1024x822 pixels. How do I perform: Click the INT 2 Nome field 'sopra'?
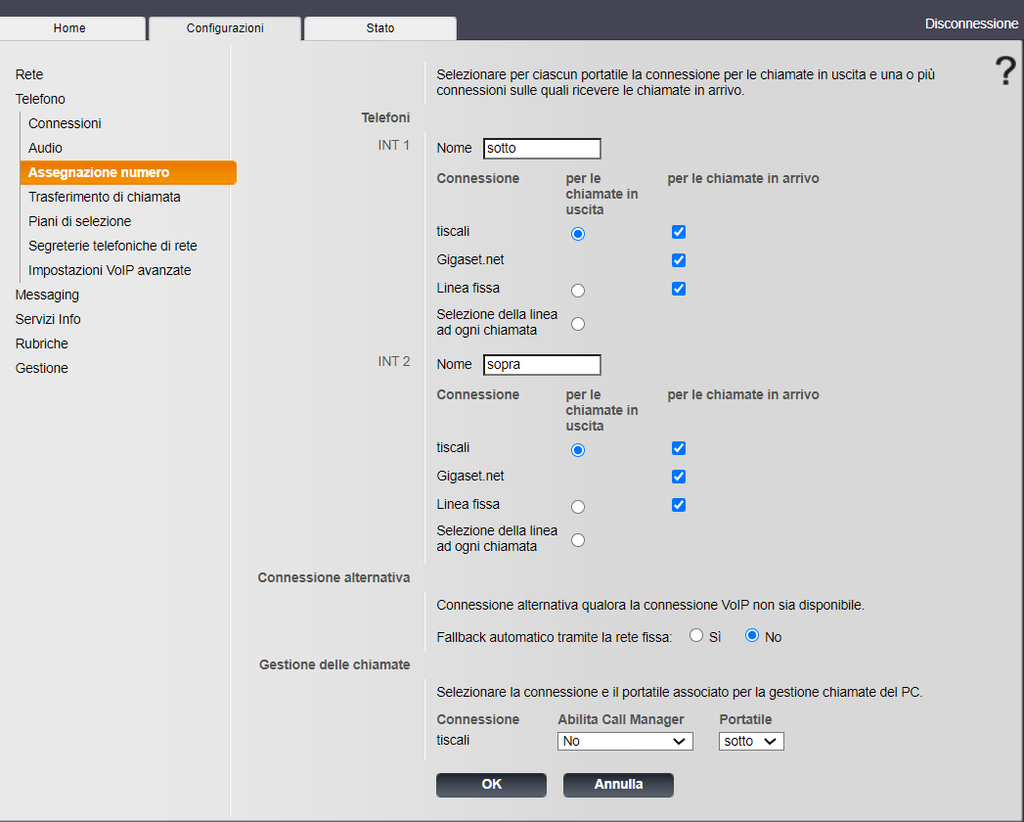[542, 364]
